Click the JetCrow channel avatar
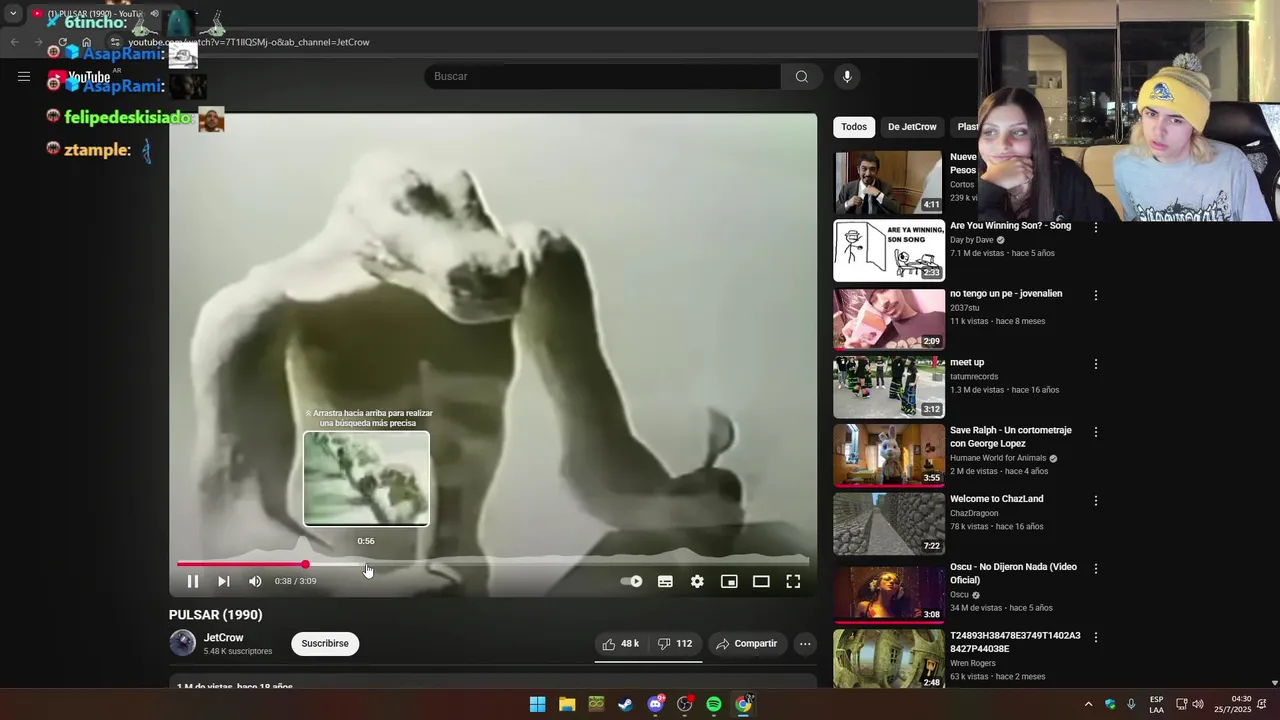The image size is (1280, 720). pyautogui.click(x=182, y=643)
